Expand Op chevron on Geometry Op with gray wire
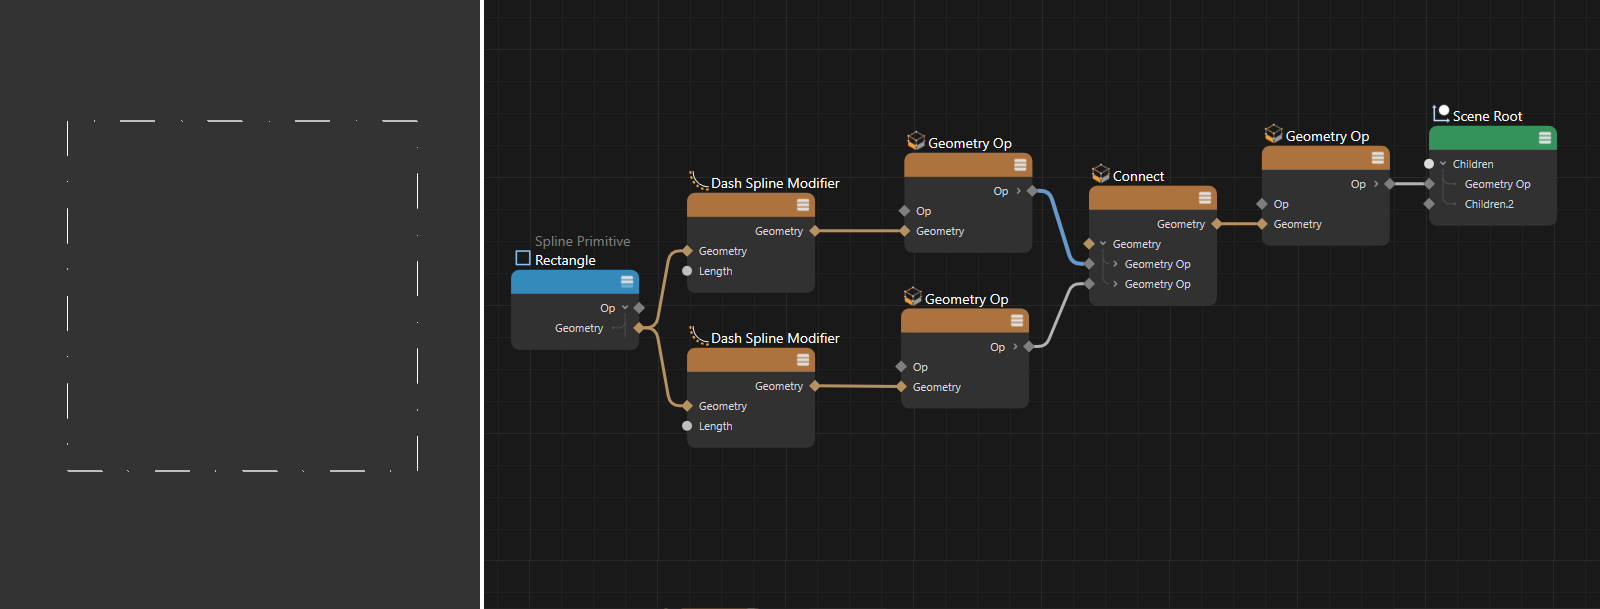This screenshot has width=1600, height=609. tap(1016, 347)
